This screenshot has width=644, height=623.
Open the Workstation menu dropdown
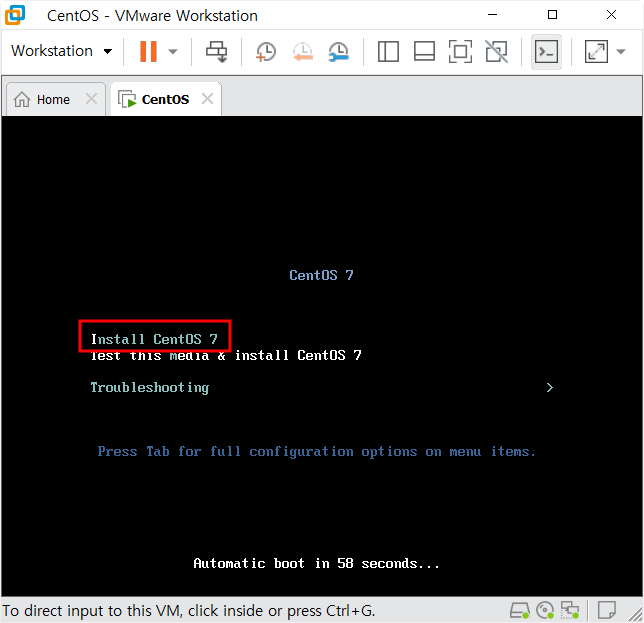61,51
